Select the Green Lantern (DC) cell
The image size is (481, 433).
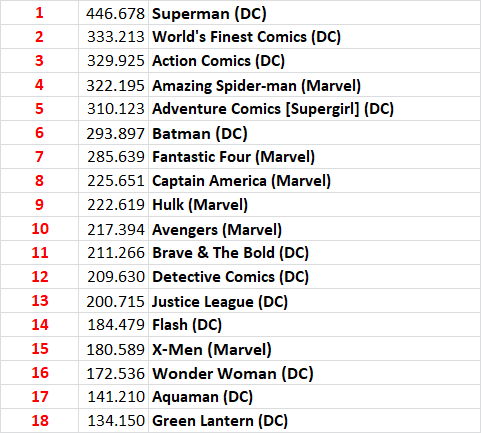click(x=314, y=421)
